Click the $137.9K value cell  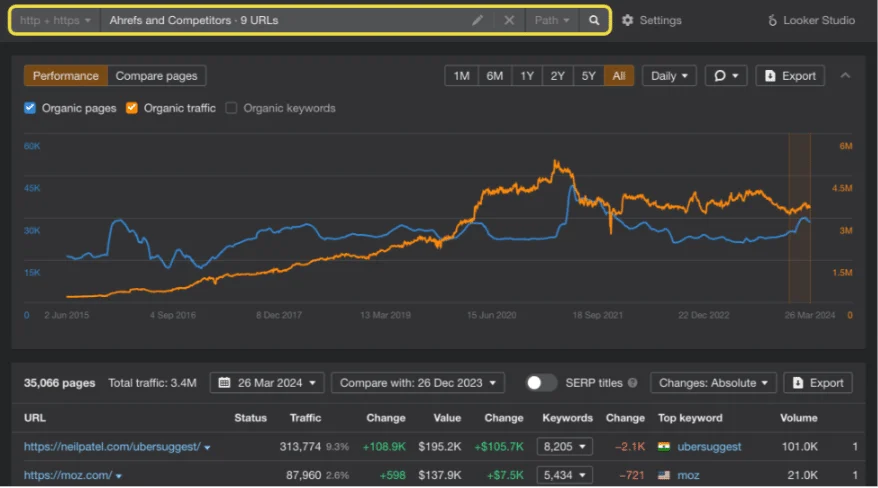click(x=440, y=475)
